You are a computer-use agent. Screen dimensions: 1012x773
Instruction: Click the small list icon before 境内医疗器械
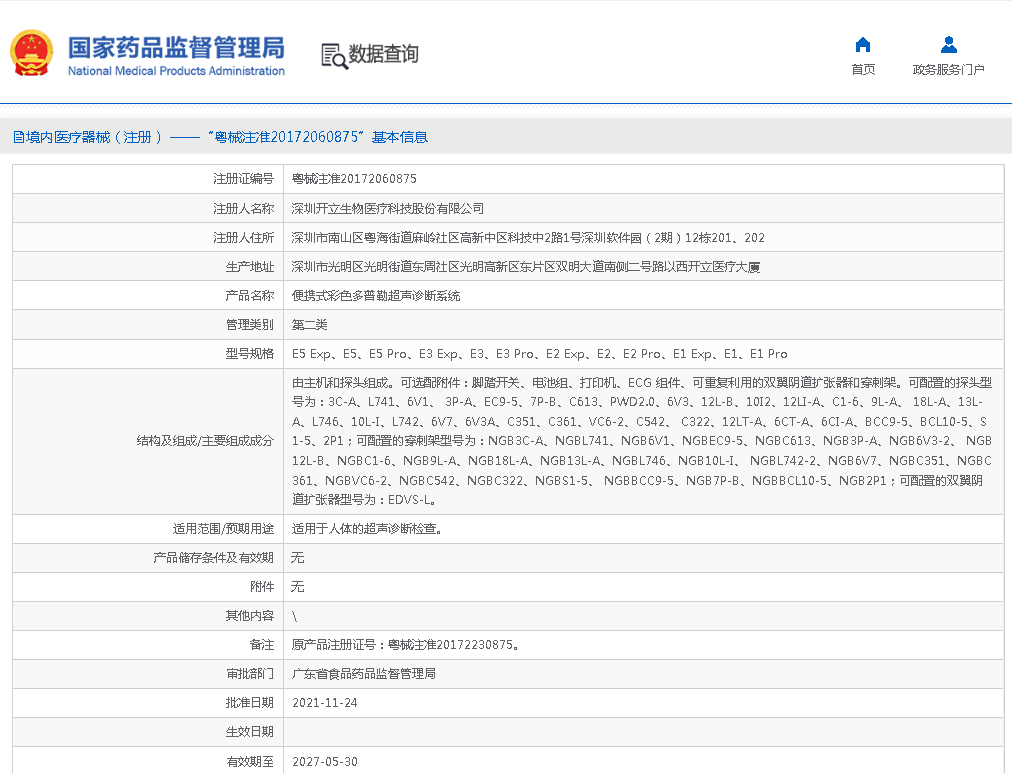(18, 137)
